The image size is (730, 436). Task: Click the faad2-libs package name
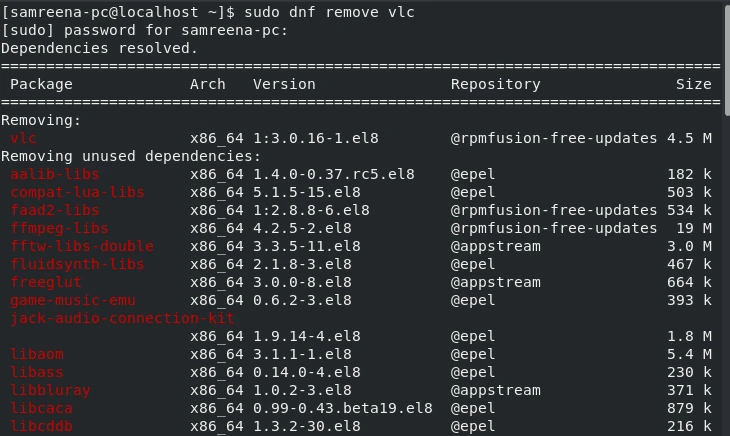tap(55, 210)
